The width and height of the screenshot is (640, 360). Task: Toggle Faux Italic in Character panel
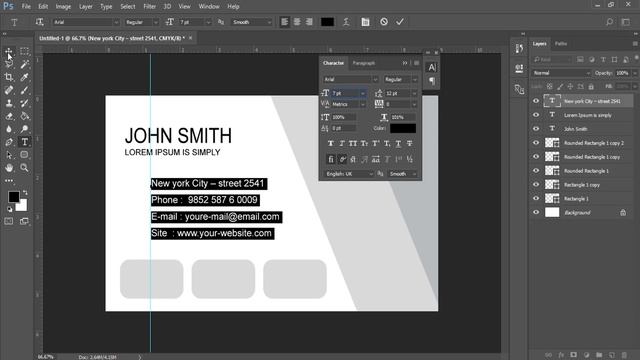[x=342, y=143]
